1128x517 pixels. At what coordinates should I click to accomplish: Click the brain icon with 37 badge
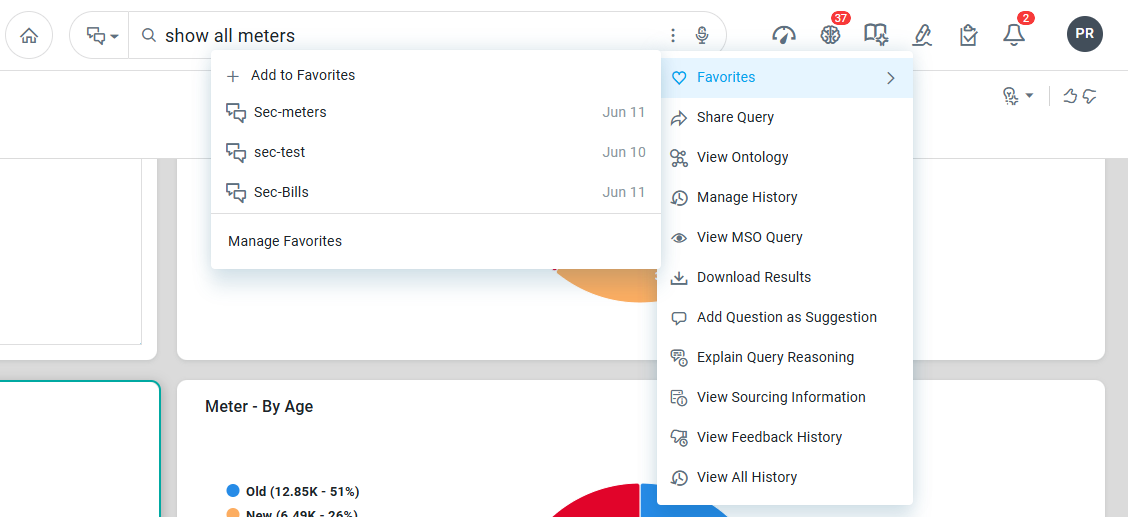[x=830, y=35]
